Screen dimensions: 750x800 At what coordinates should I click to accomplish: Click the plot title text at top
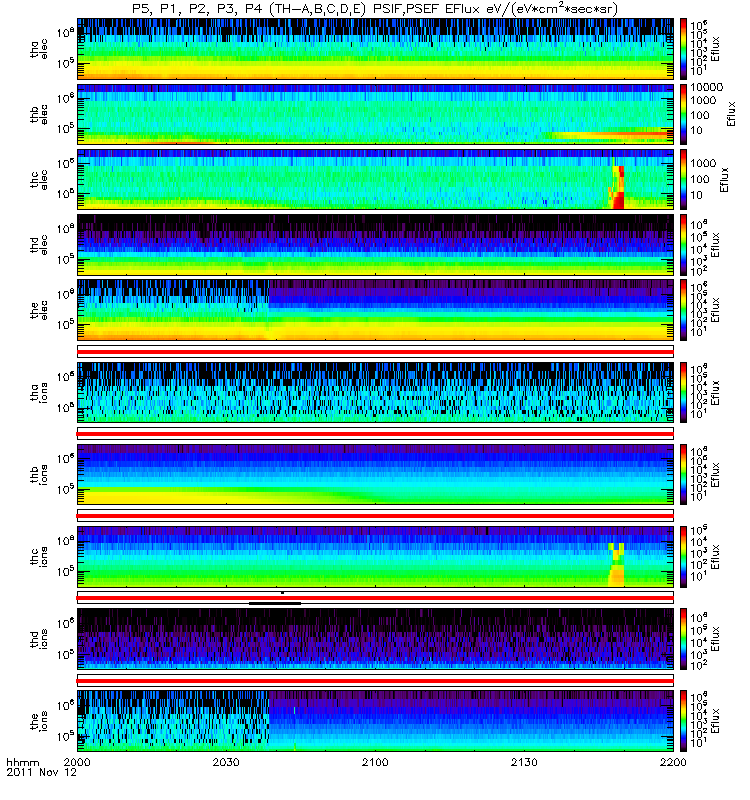[x=374, y=9]
